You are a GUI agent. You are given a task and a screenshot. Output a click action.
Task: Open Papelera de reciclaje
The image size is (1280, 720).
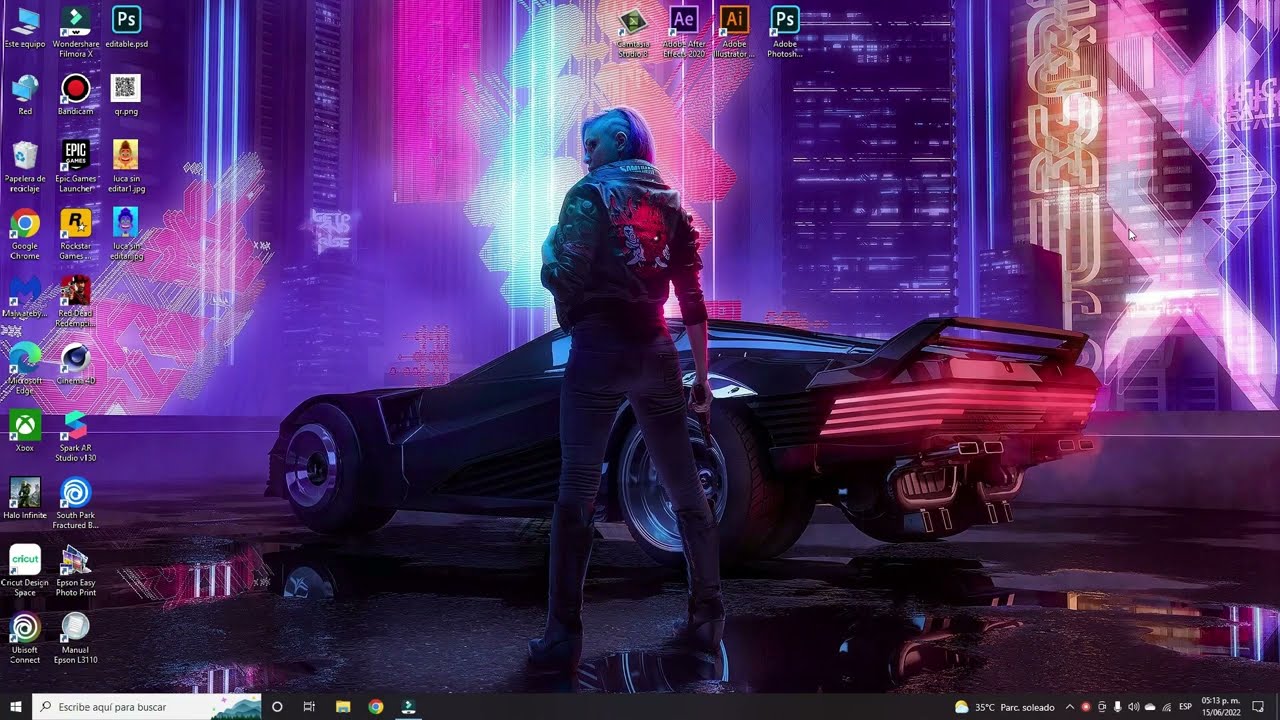(x=25, y=167)
